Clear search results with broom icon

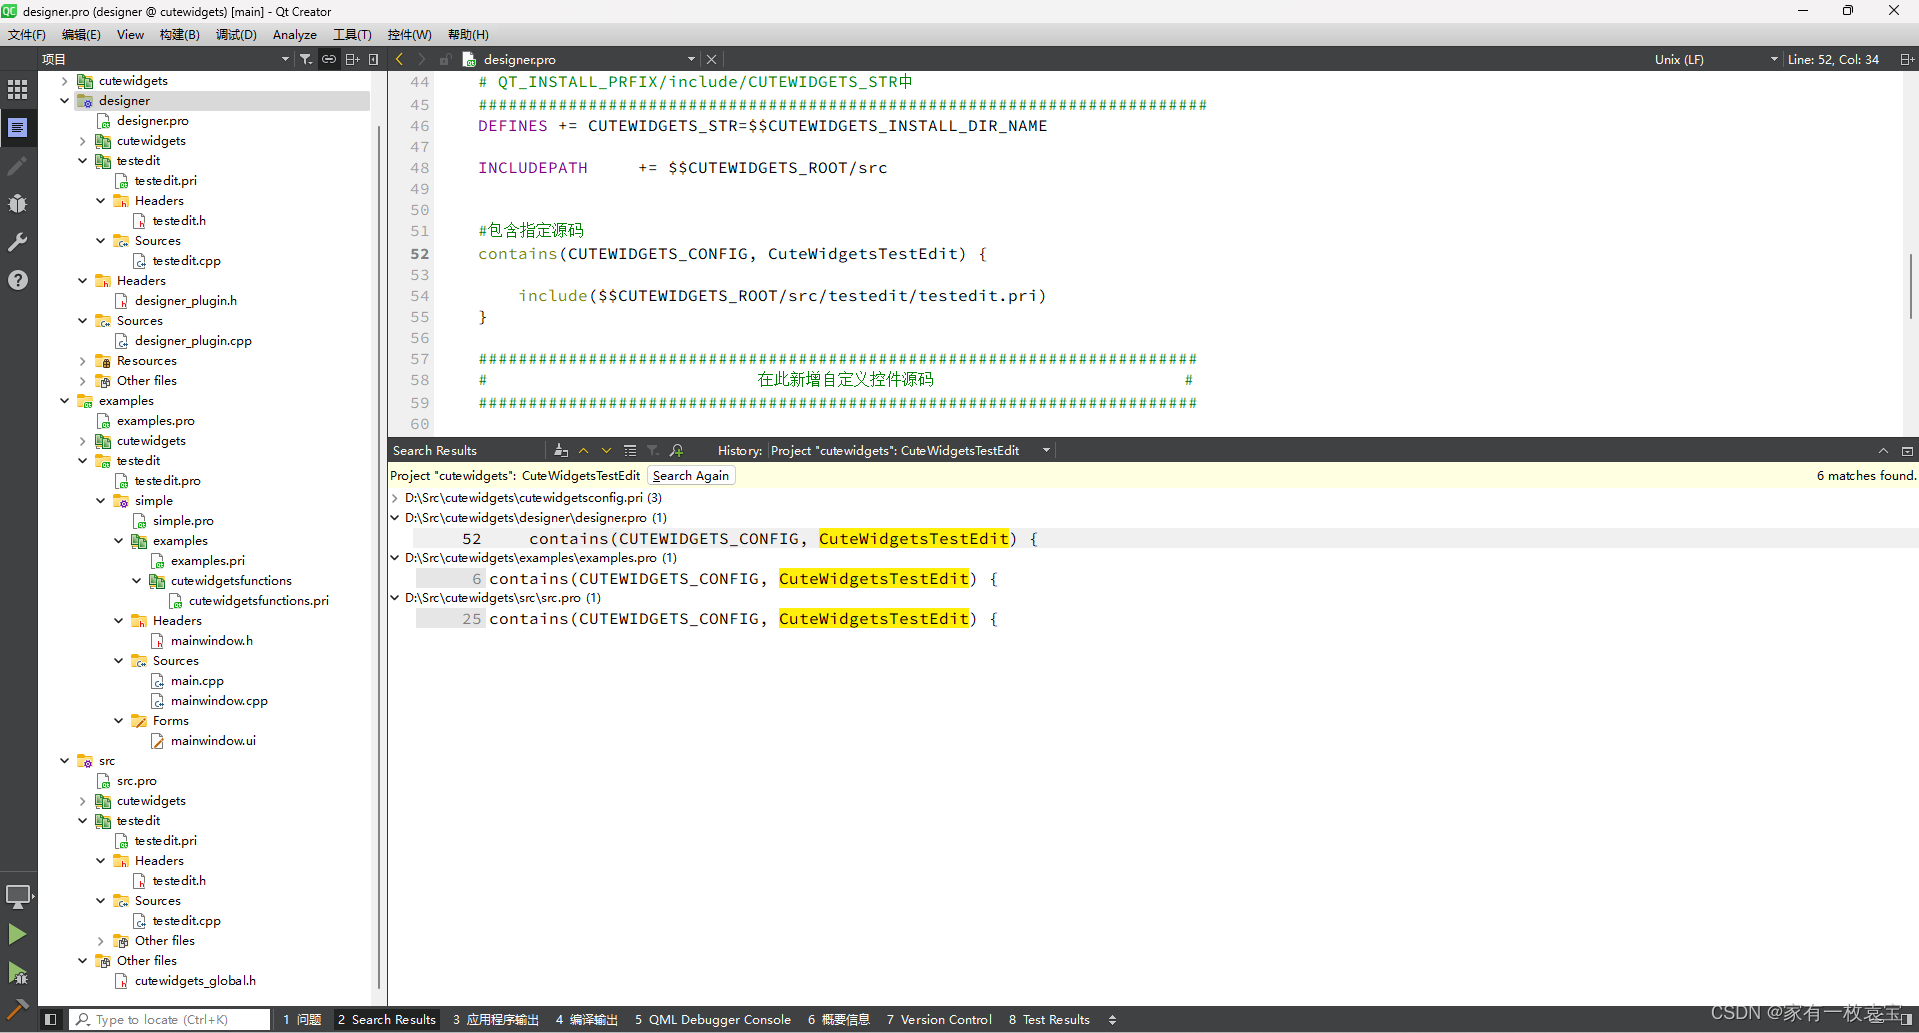[x=561, y=450]
